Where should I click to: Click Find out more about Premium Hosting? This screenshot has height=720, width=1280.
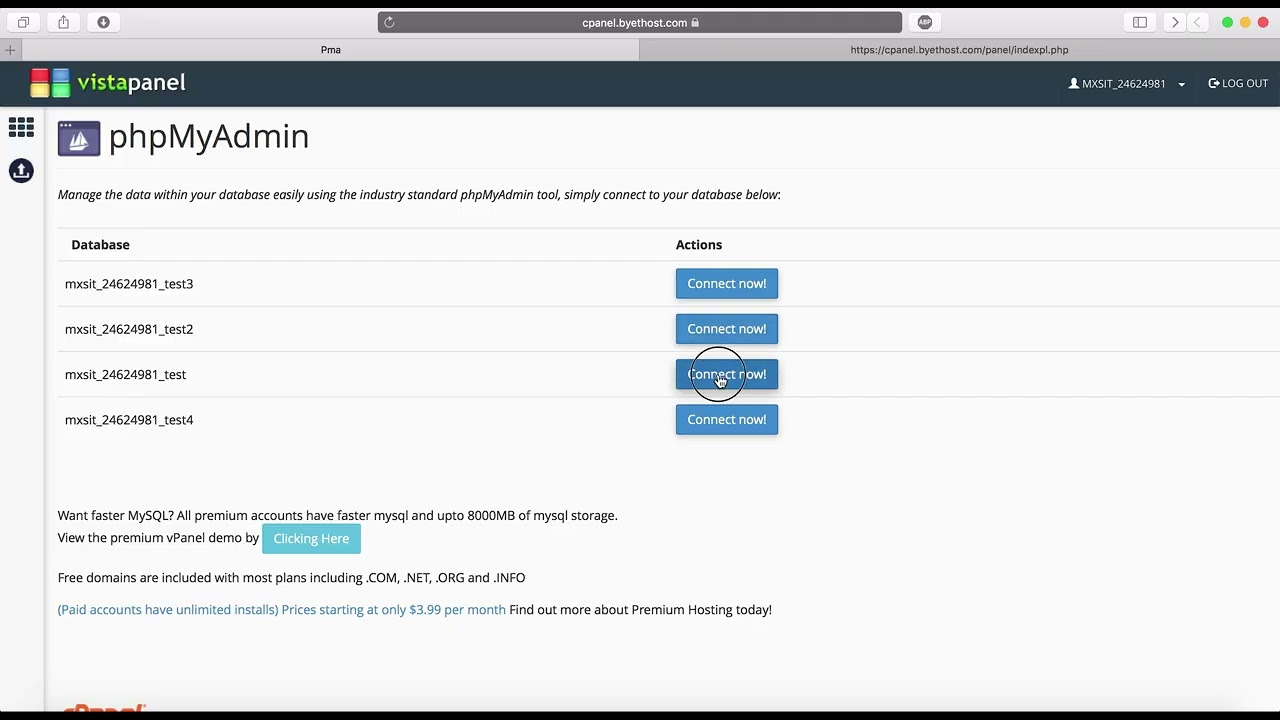click(640, 610)
